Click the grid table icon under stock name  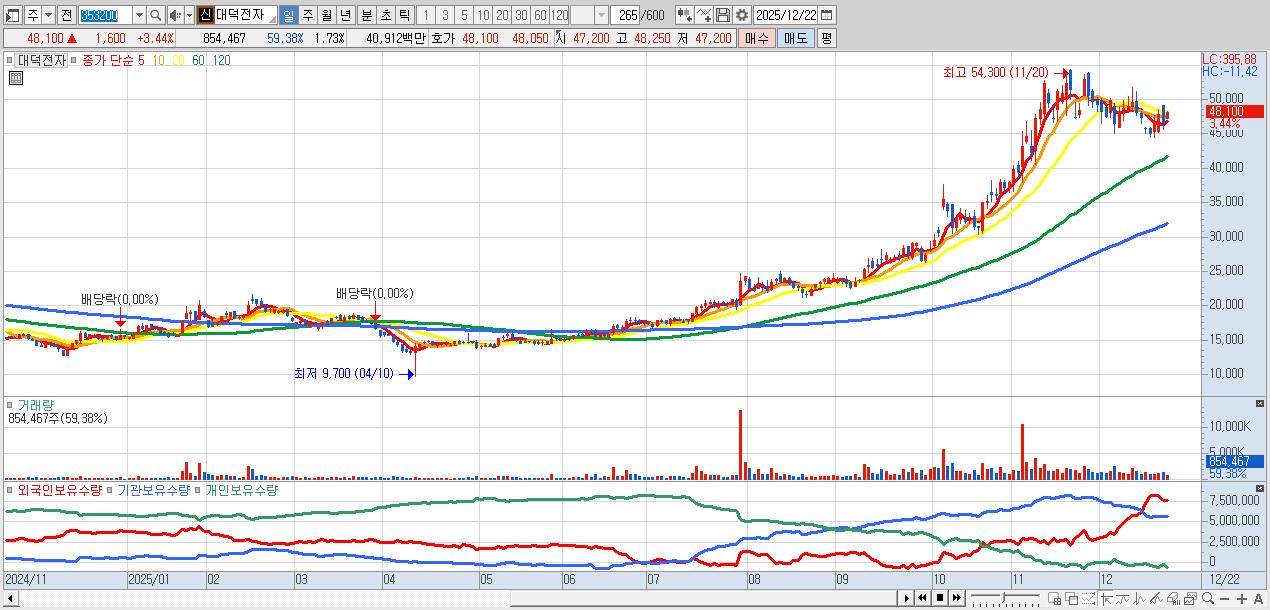15,78
